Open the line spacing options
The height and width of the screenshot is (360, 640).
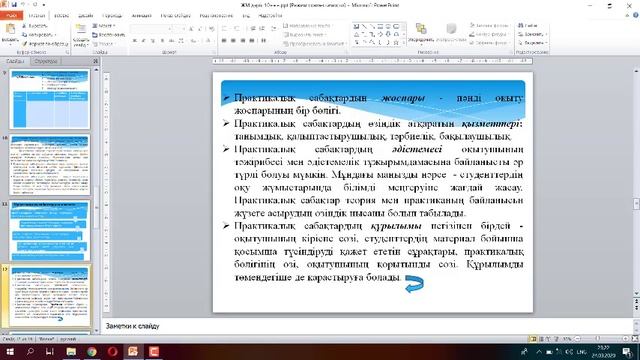tap(274, 29)
